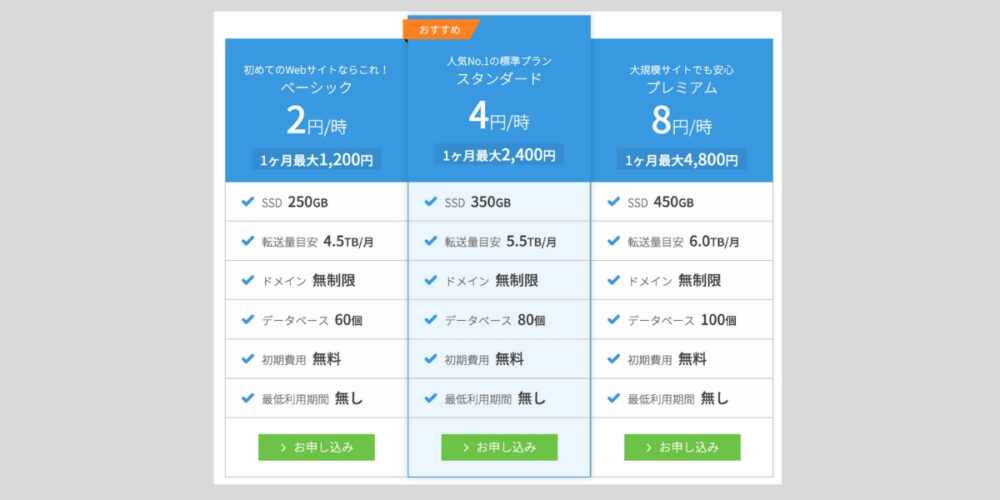
Task: Click the プレミアム plan お申し込み button
Action: click(682, 447)
